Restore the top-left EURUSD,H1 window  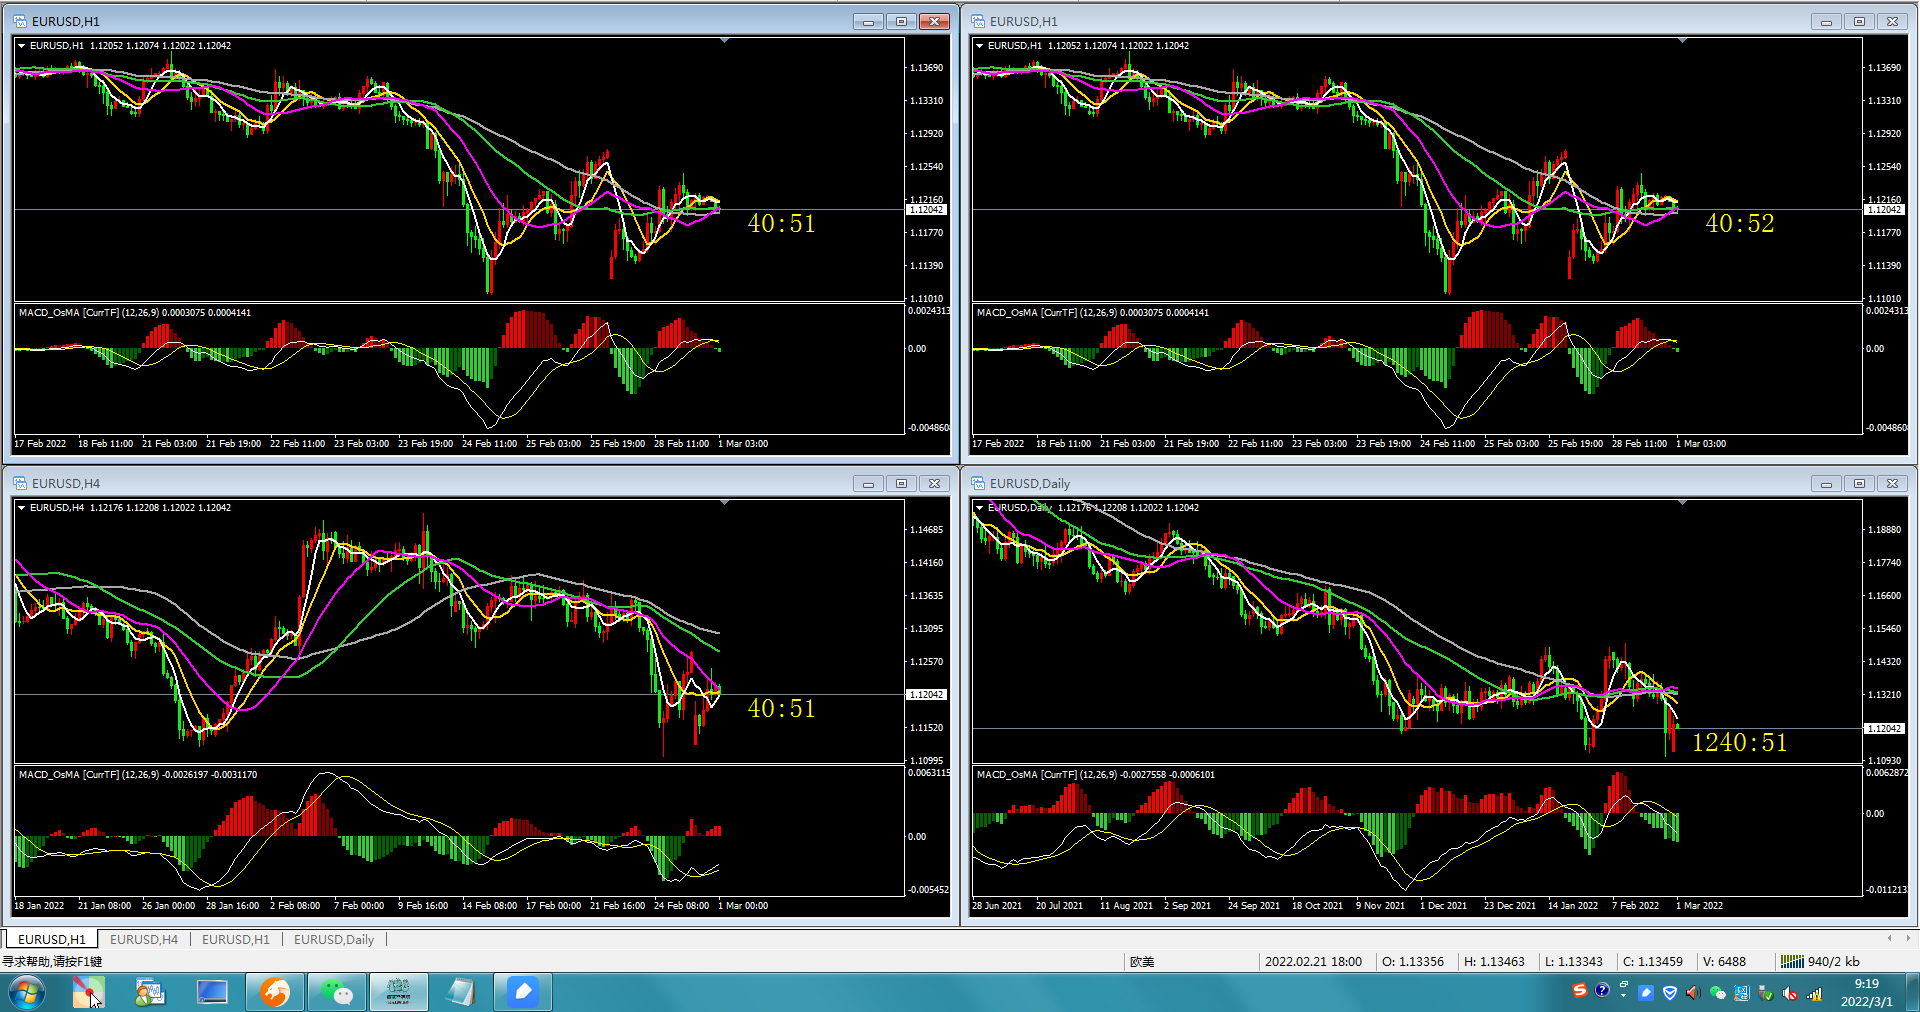click(x=901, y=21)
